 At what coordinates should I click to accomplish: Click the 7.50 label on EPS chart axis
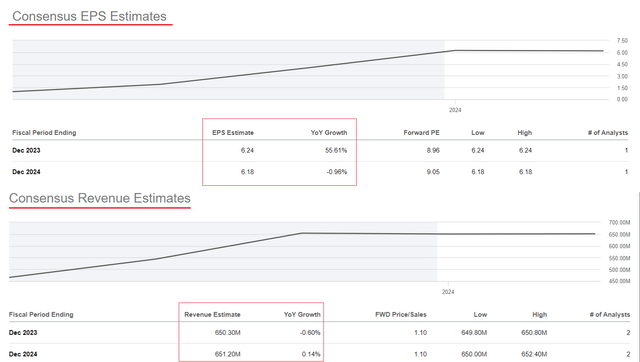tap(622, 41)
